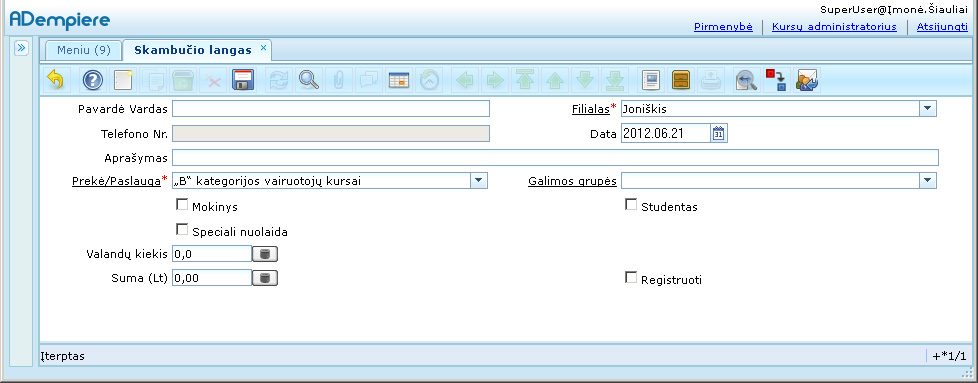Close the Skambučio langas tab

(x=263, y=47)
